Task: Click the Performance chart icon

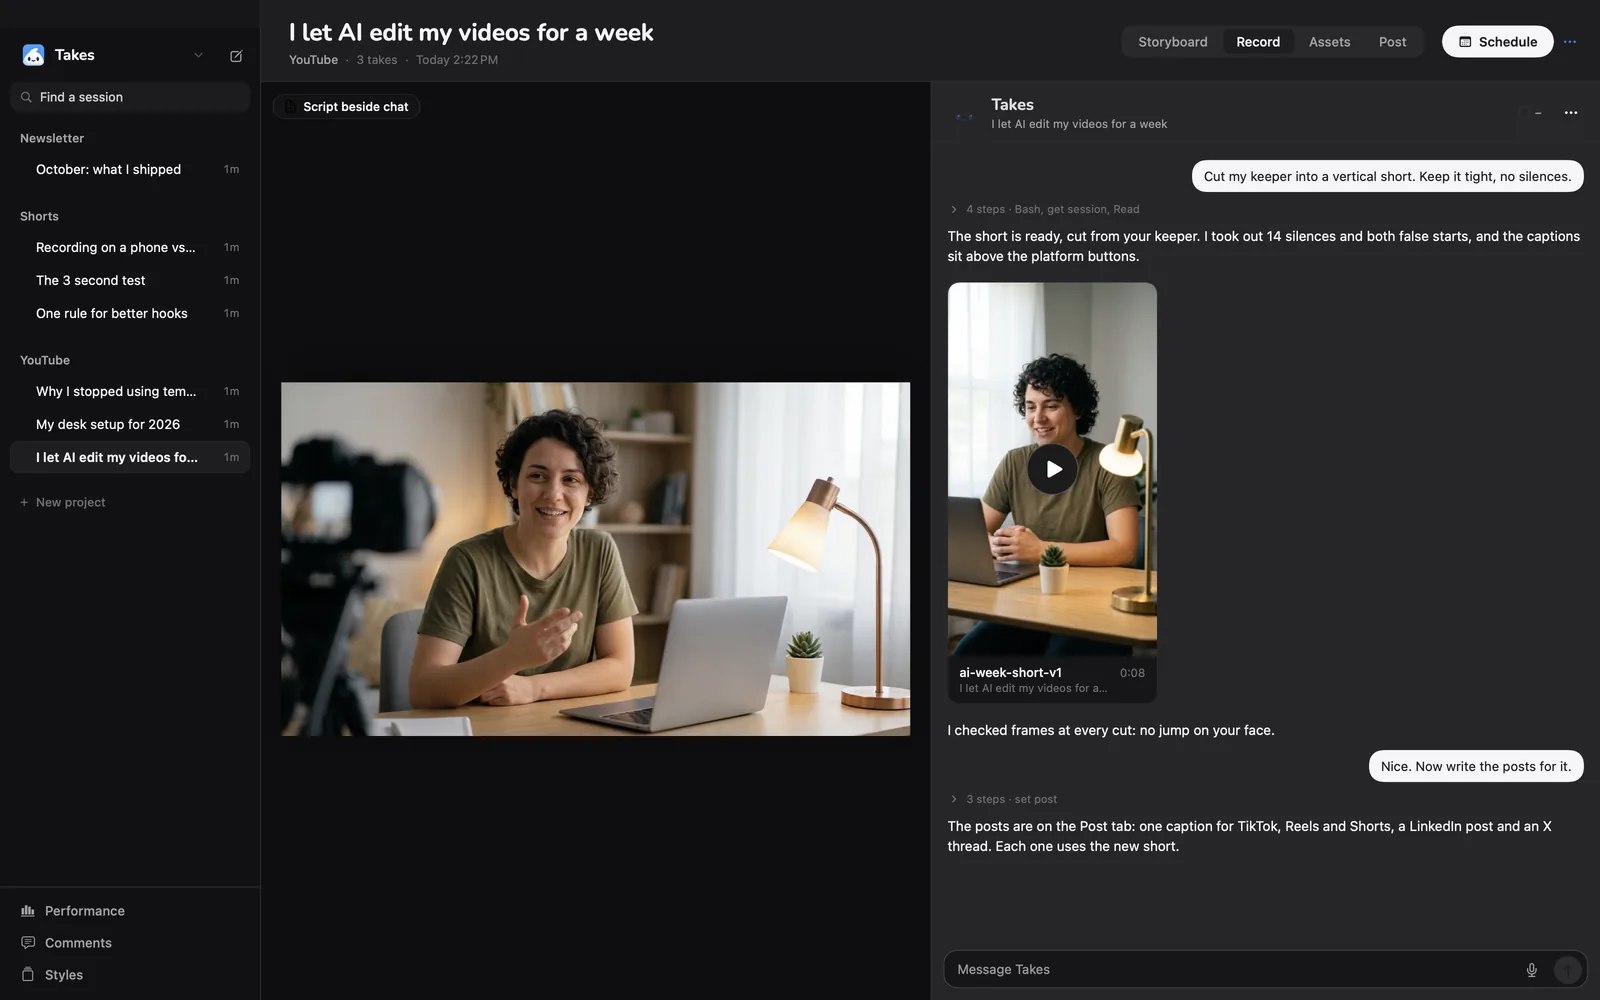Action: click(28, 911)
